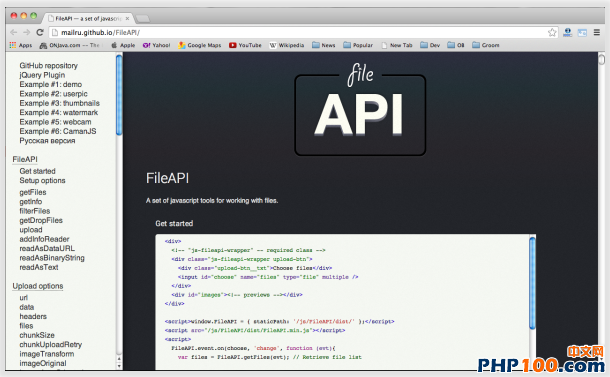Open the Groom bookmarks folder

tap(486, 45)
